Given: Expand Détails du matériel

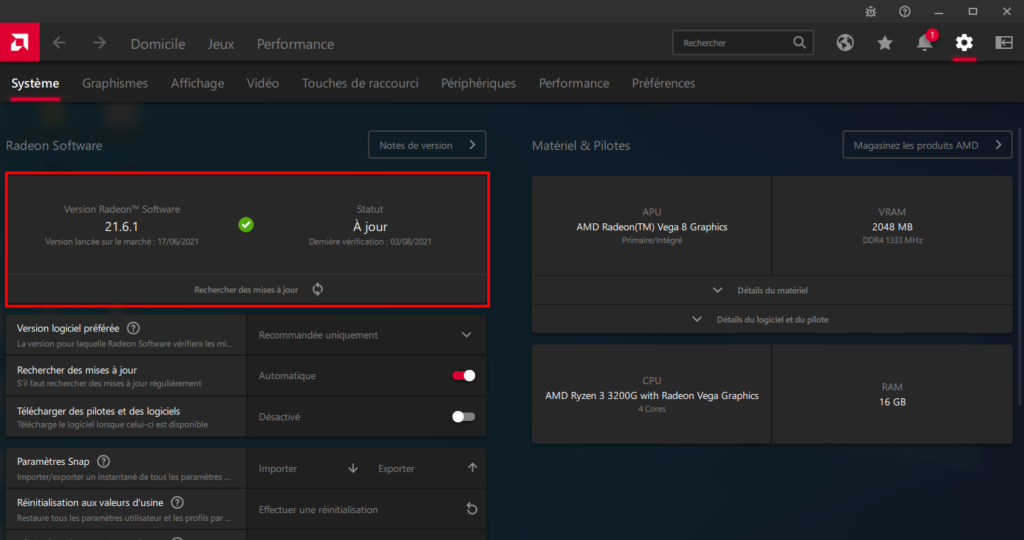Looking at the screenshot, I should coord(772,290).
